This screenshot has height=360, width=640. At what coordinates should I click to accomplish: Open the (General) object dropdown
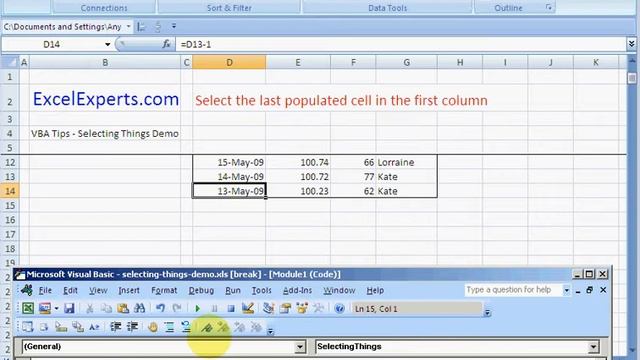300,347
